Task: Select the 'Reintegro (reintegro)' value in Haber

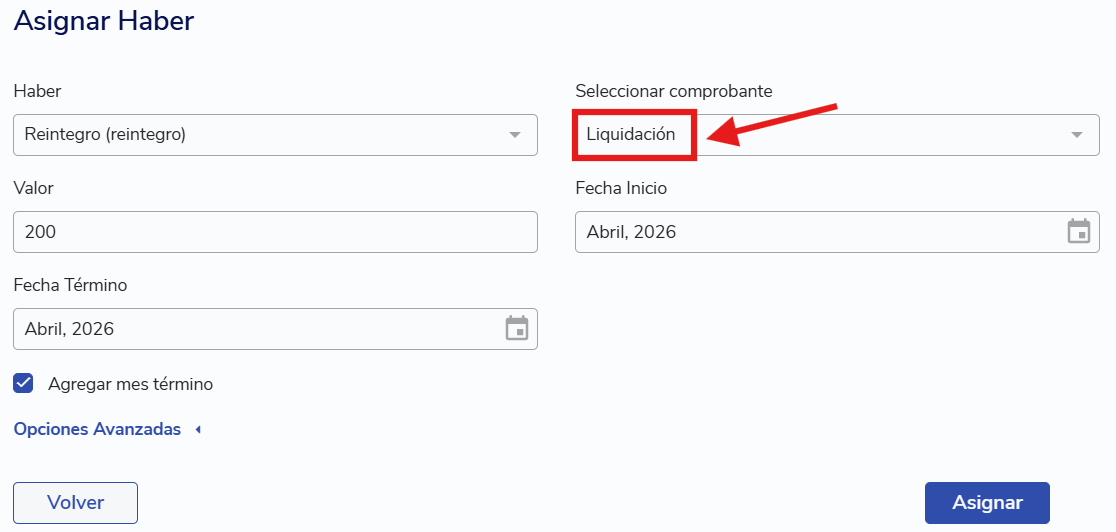Action: click(105, 134)
